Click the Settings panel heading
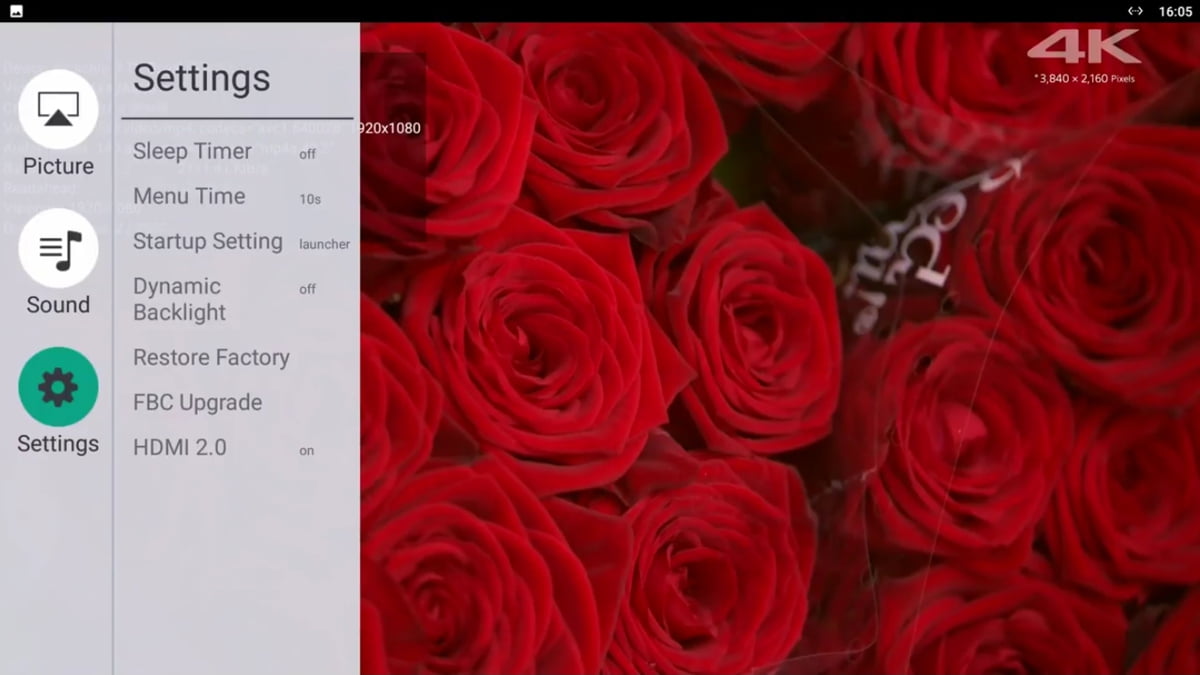Screen dimensions: 1200x675 click(x=201, y=78)
